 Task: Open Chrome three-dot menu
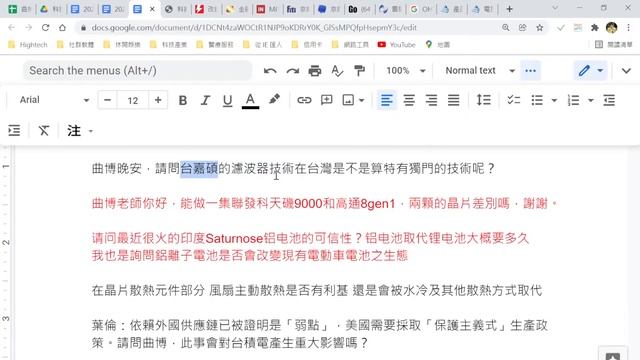(629, 27)
